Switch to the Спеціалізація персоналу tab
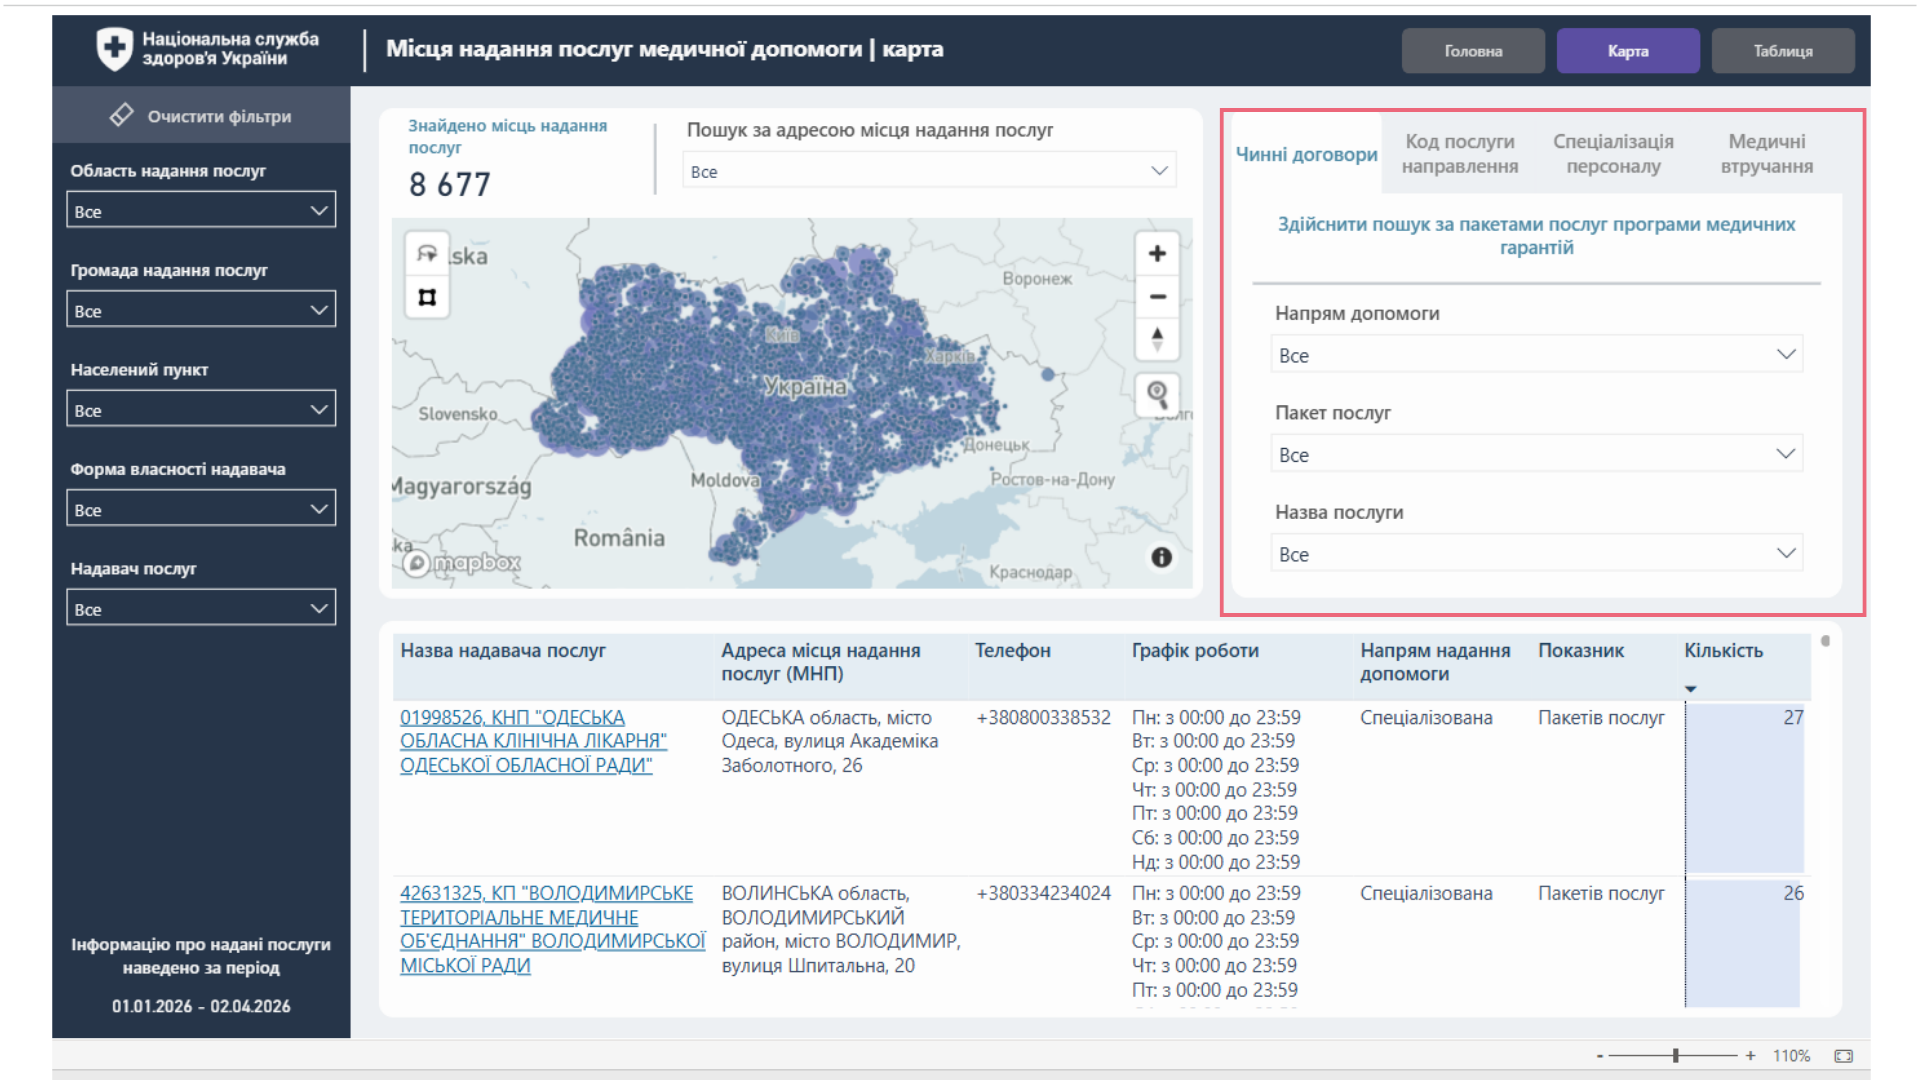Screen dimensions: 1920x1080 (1612, 154)
